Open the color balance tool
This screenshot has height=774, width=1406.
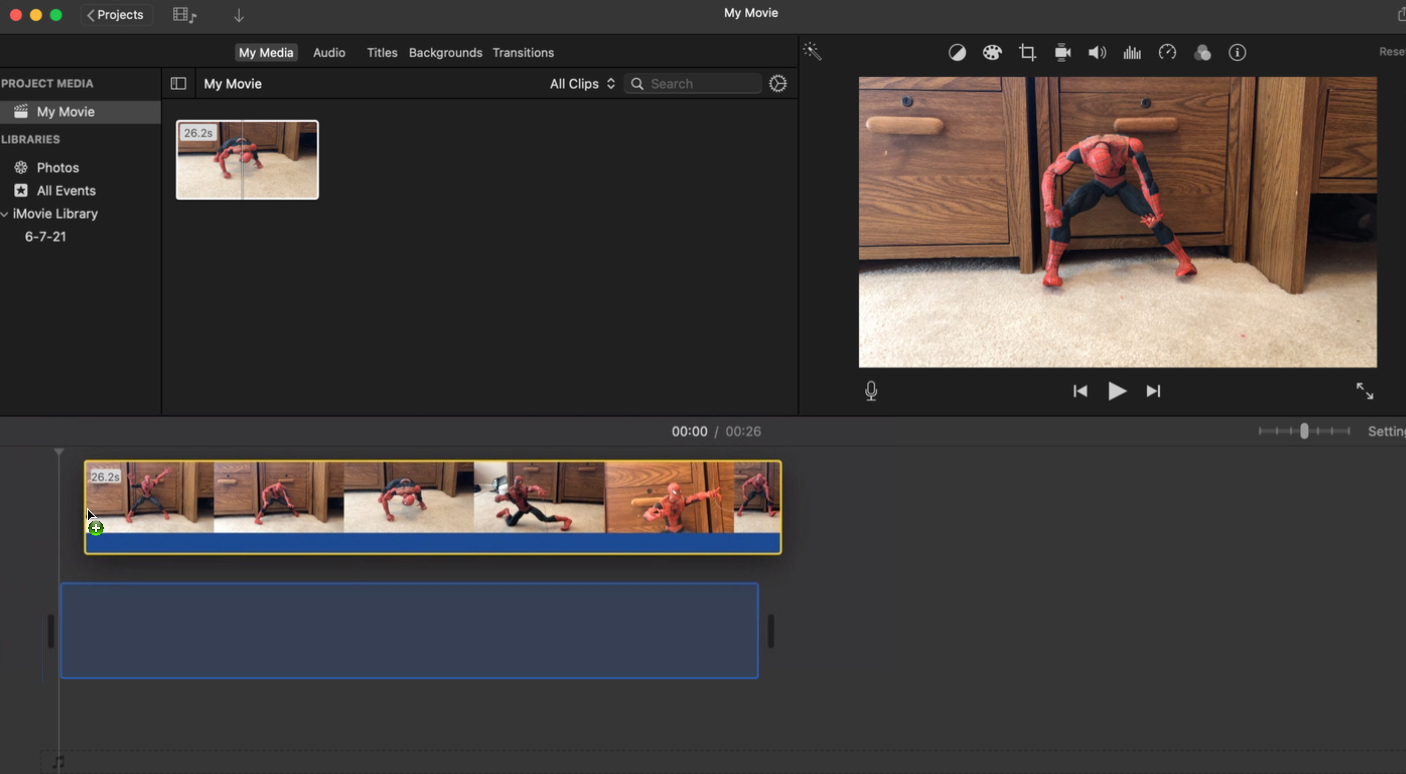point(957,53)
